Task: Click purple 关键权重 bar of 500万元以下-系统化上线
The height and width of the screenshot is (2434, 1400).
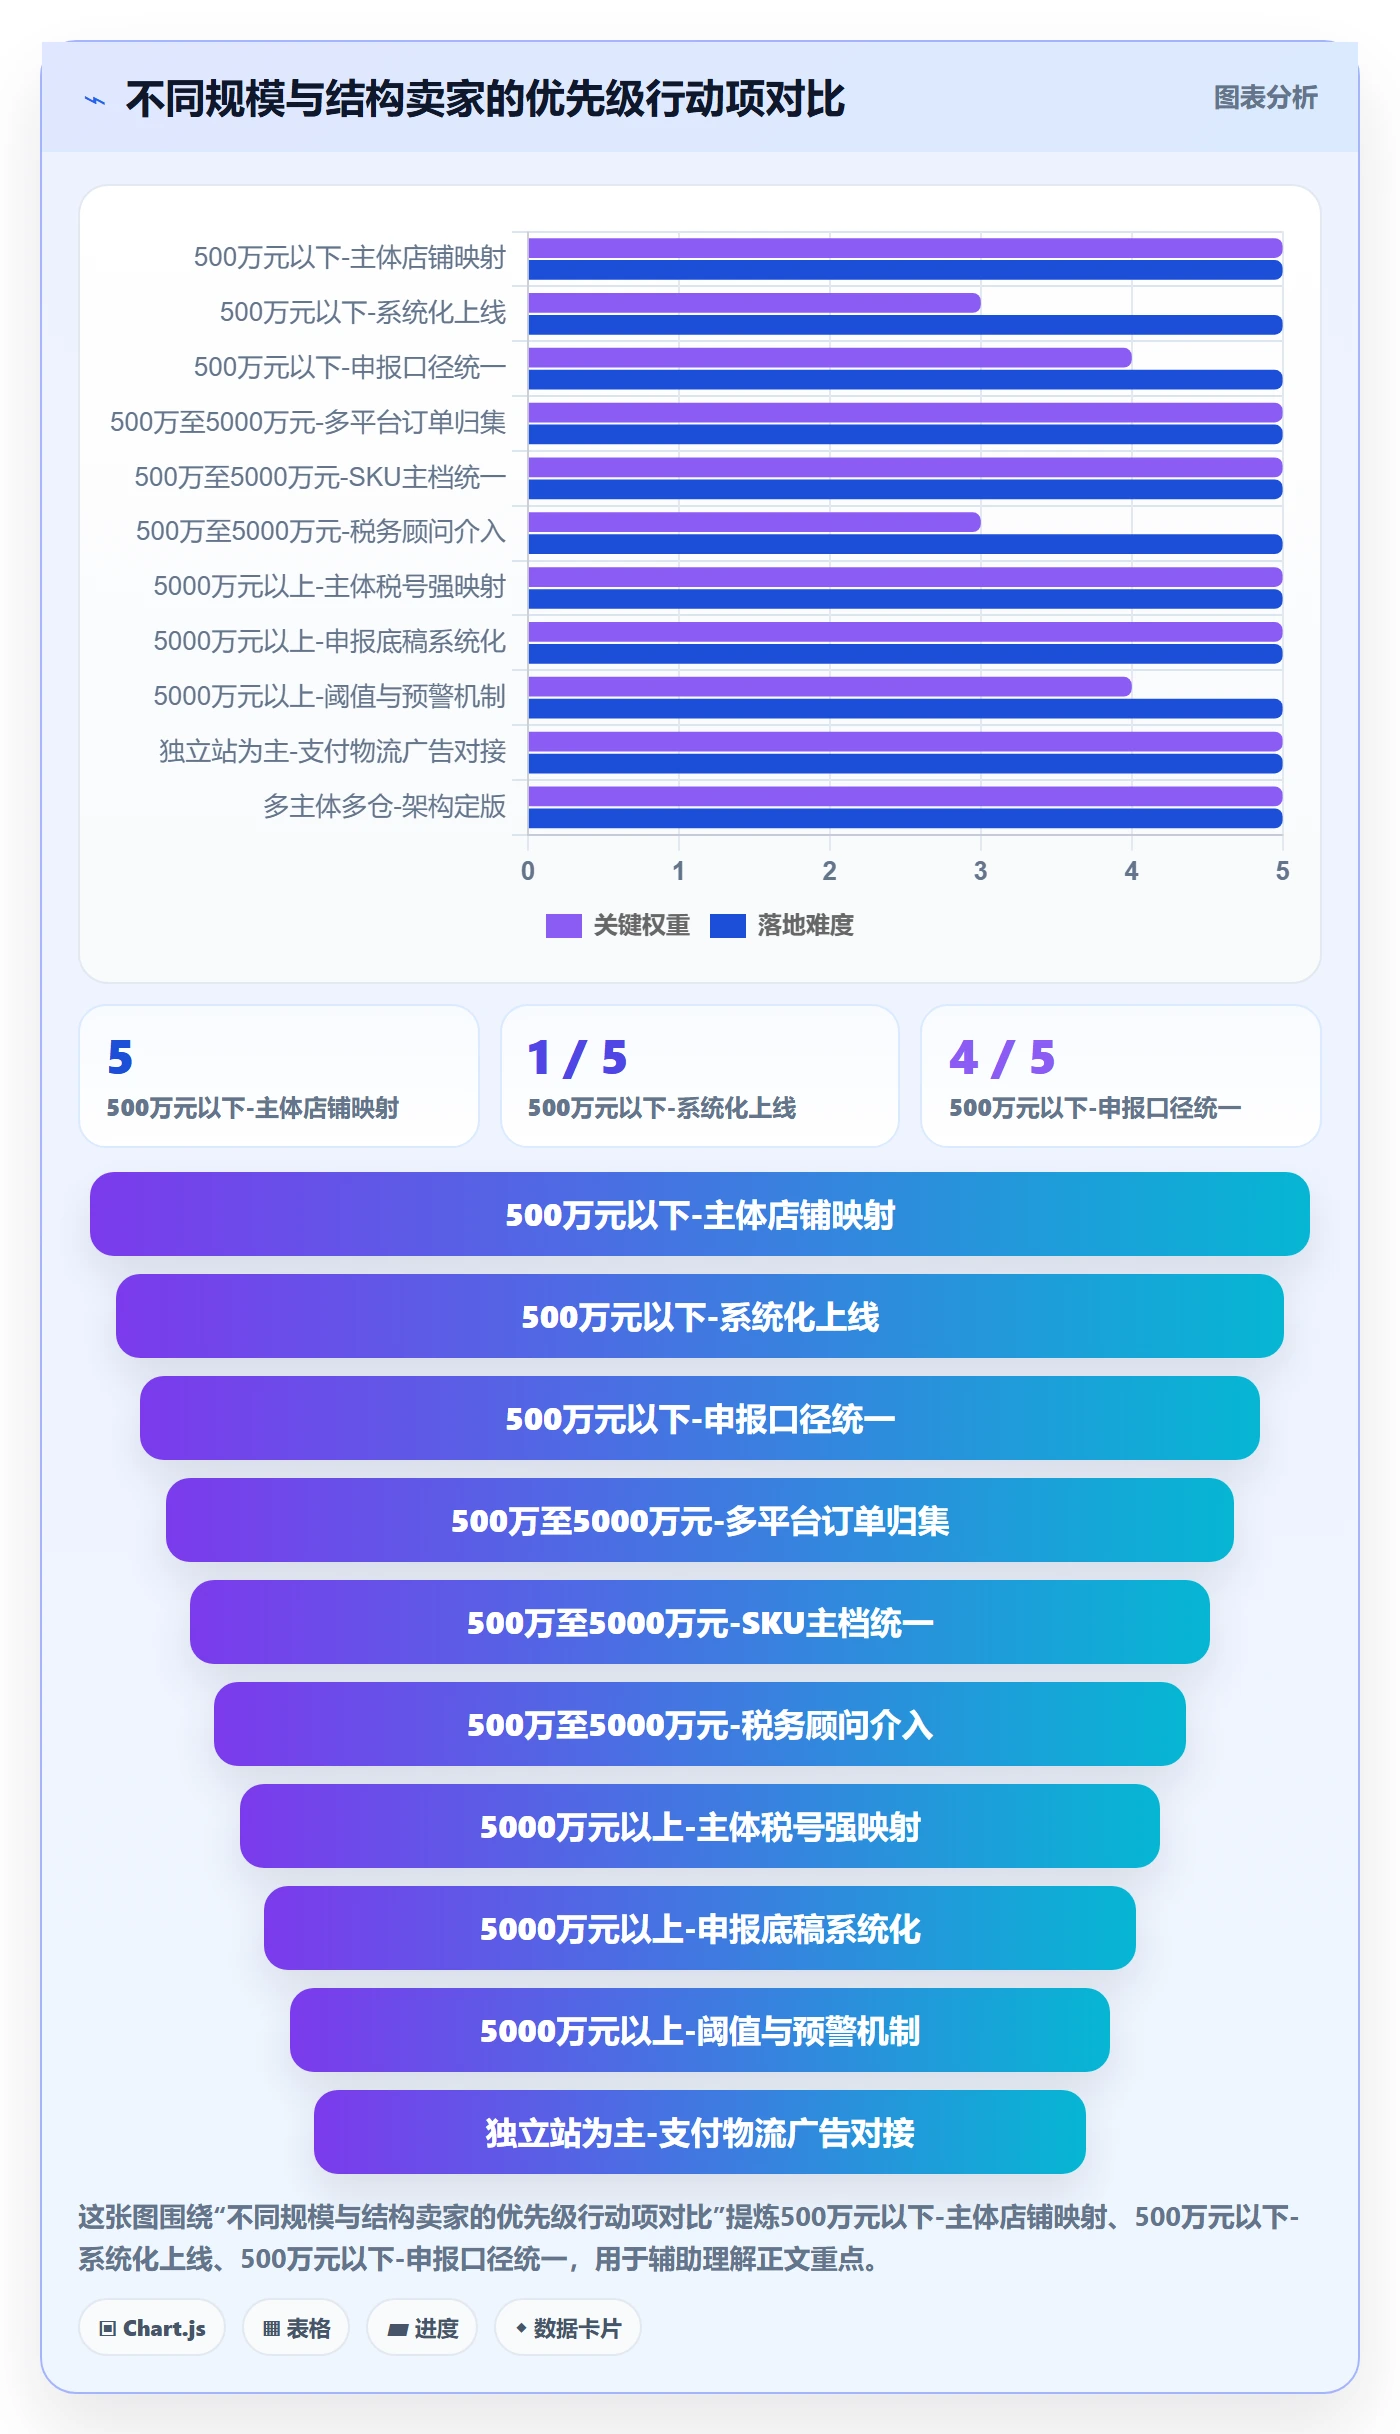Action: point(754,302)
